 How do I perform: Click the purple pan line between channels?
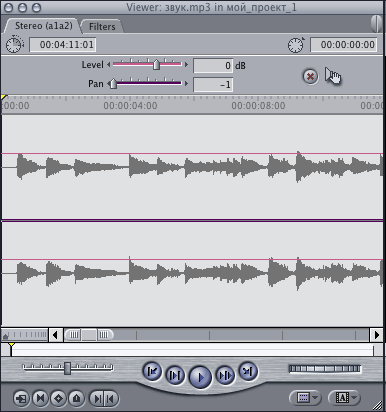click(193, 220)
